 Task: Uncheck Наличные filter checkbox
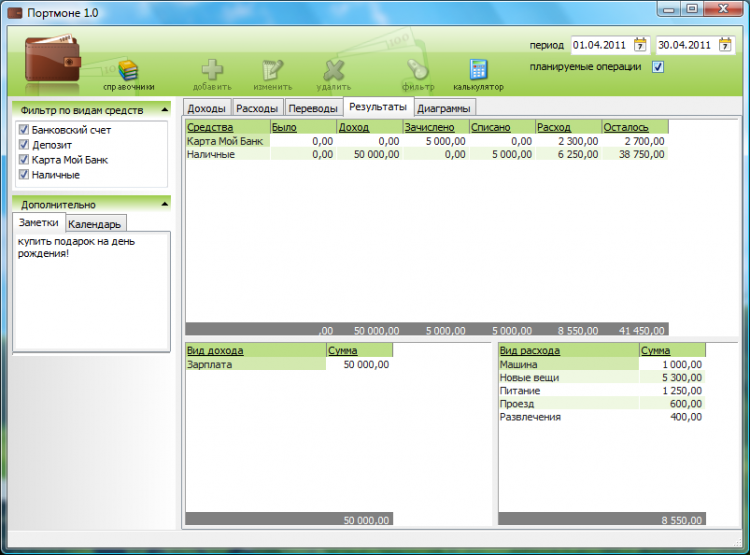click(23, 174)
